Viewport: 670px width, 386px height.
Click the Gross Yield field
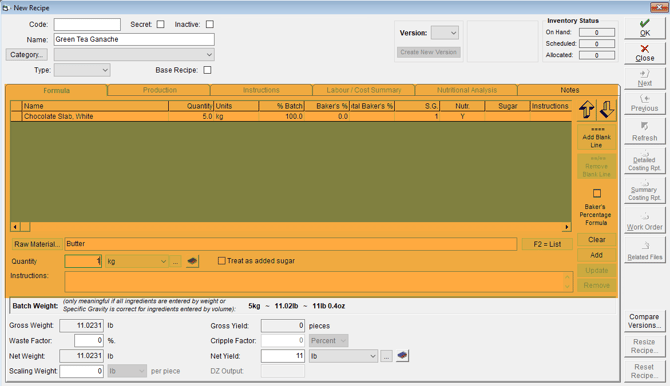coord(283,326)
